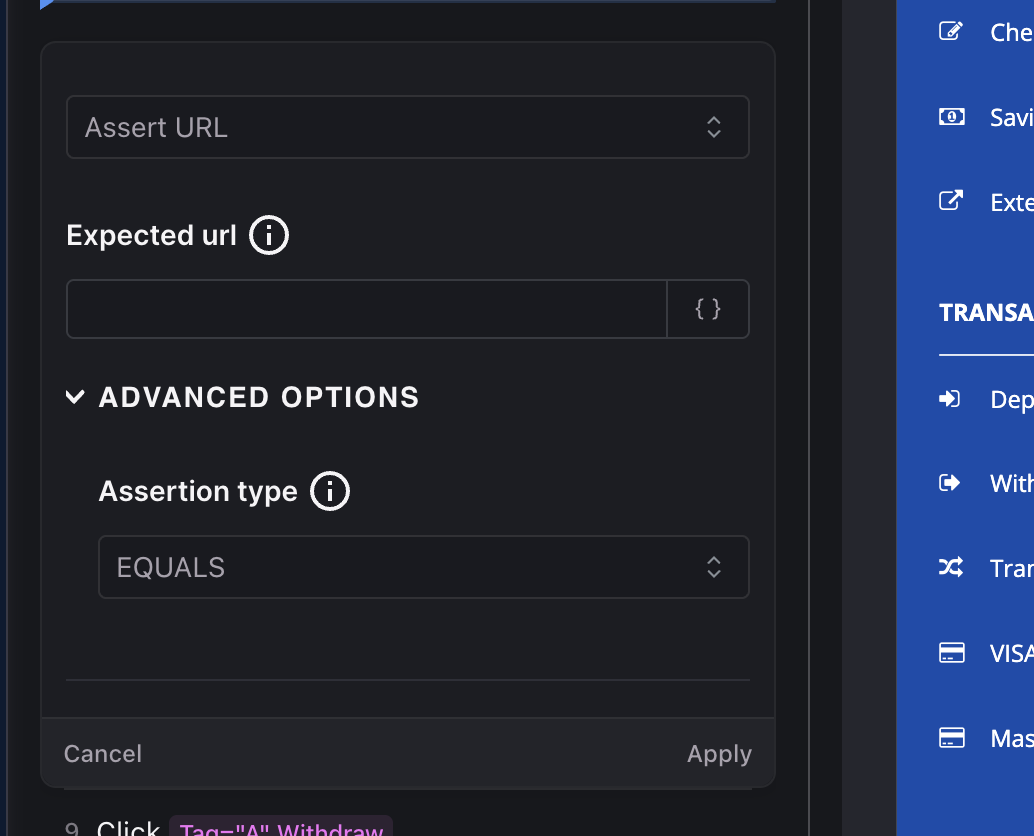The width and height of the screenshot is (1034, 836).
Task: Click the Withdraw sign-out arrow icon
Action: 950,483
